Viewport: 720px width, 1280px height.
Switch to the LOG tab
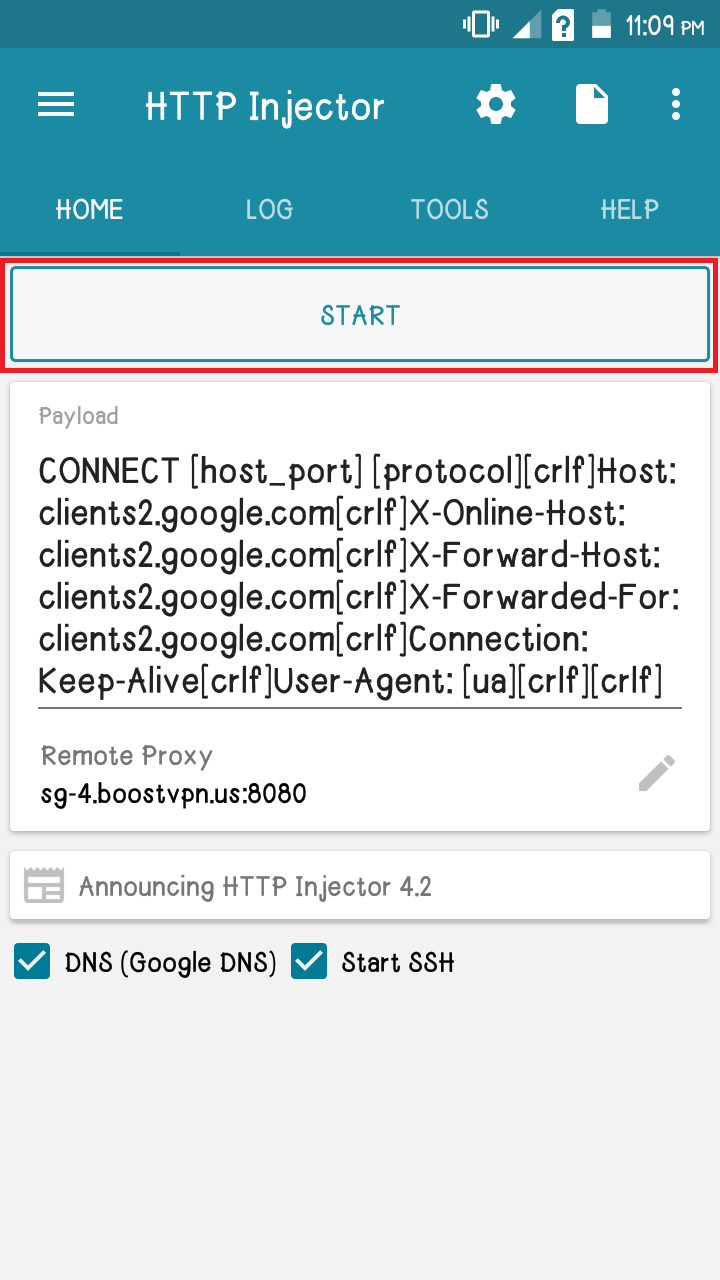tap(270, 209)
